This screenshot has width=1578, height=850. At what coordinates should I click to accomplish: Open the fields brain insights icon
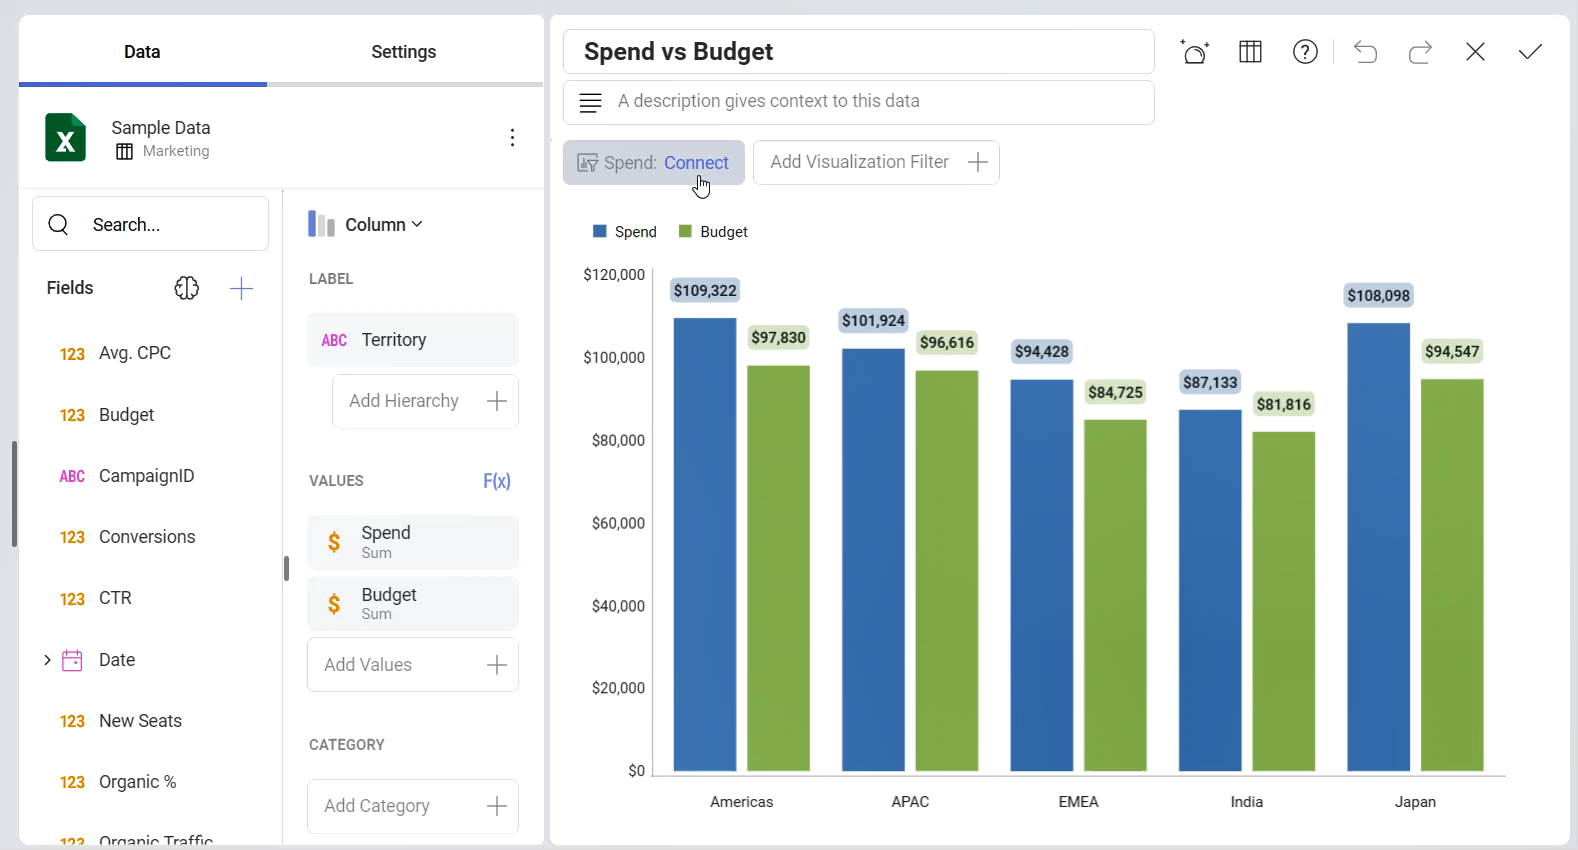186,288
